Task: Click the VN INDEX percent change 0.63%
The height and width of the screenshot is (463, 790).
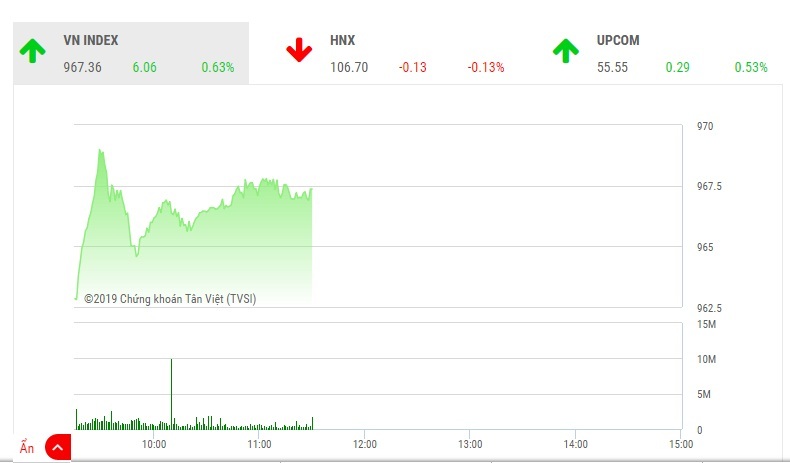Action: tap(217, 67)
